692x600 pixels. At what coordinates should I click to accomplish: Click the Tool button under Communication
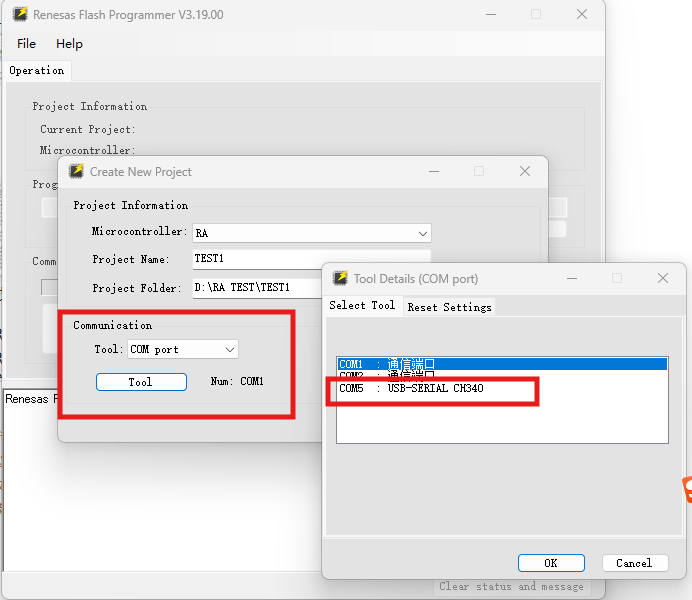pos(141,382)
